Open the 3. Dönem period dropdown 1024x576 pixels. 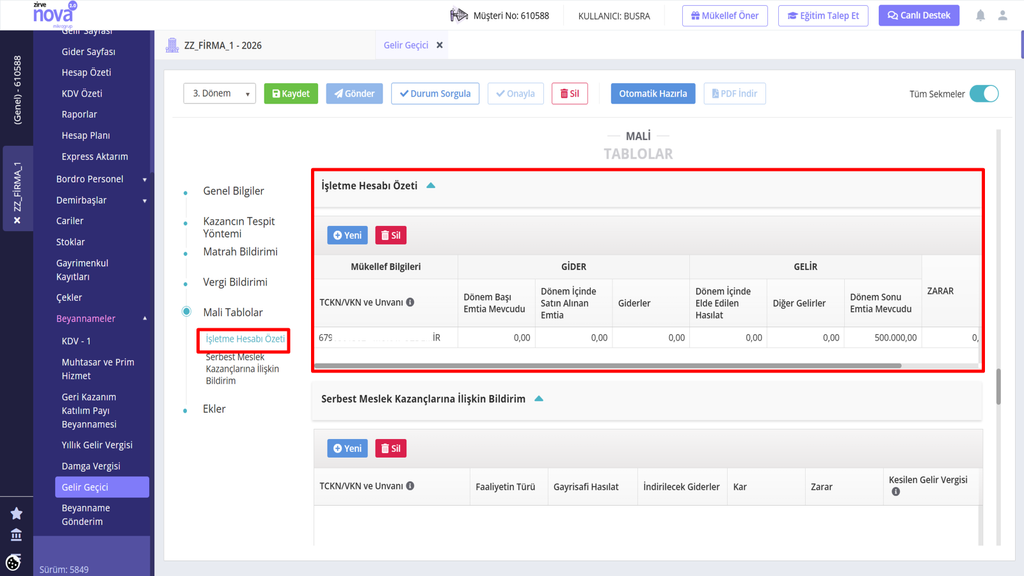219,93
